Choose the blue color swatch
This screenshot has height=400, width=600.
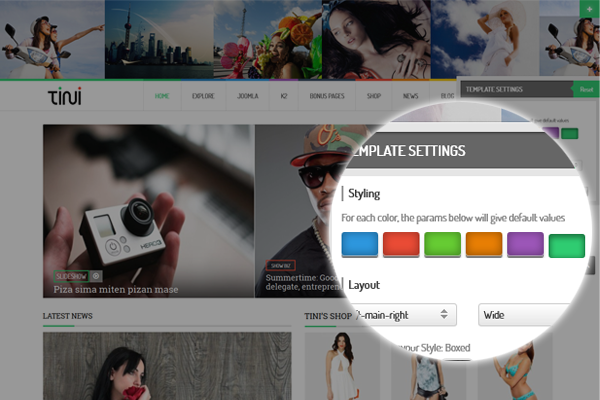[x=359, y=244]
